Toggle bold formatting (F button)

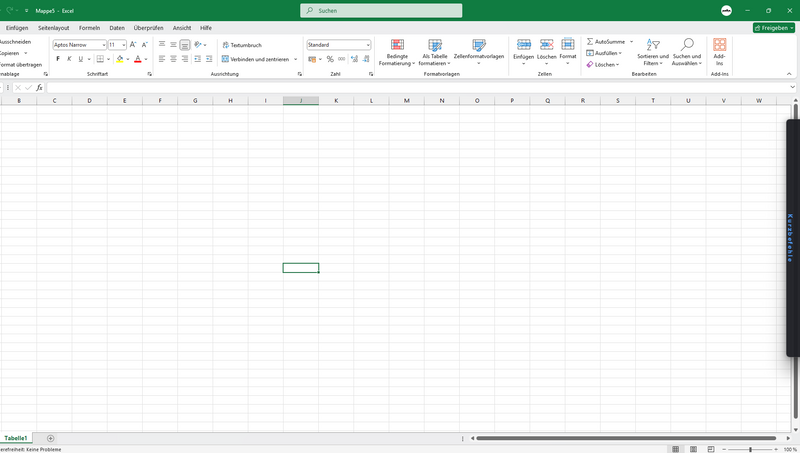click(58, 59)
